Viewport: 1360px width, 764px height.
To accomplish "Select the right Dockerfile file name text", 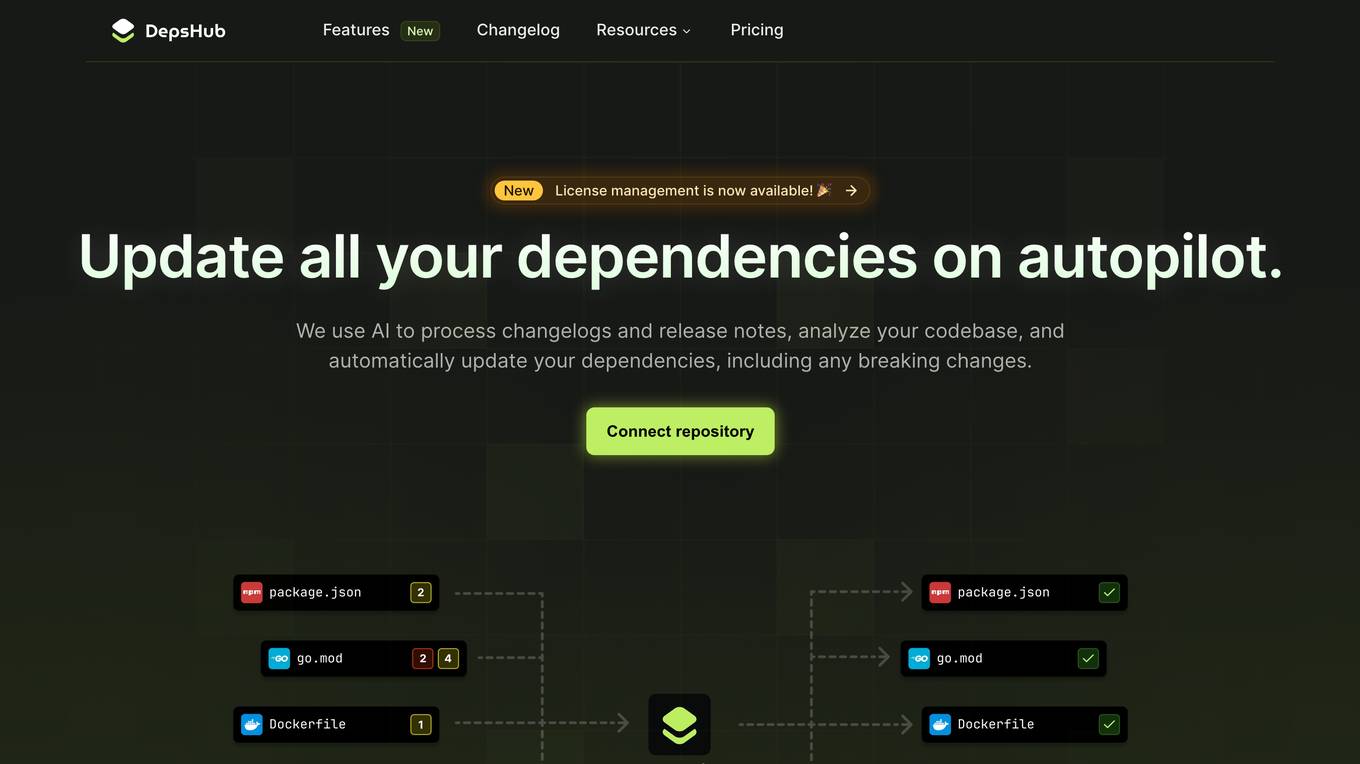I will [996, 724].
